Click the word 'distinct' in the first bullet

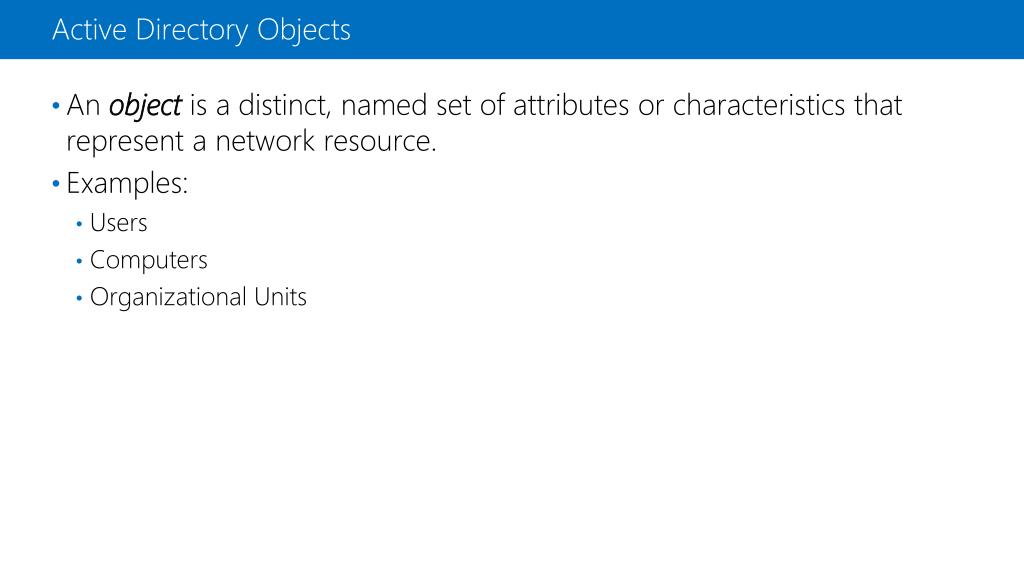(281, 105)
